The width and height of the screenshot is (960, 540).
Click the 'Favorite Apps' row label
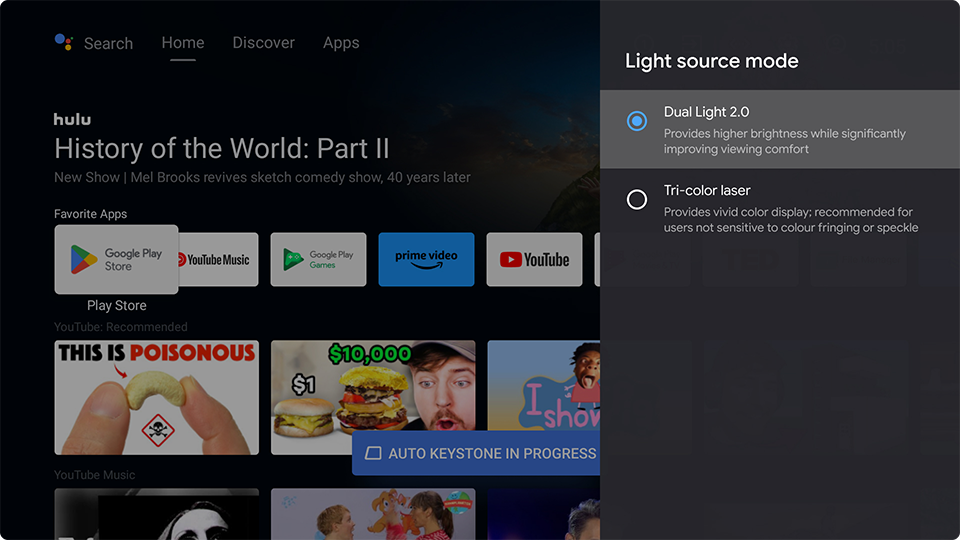[x=91, y=214]
